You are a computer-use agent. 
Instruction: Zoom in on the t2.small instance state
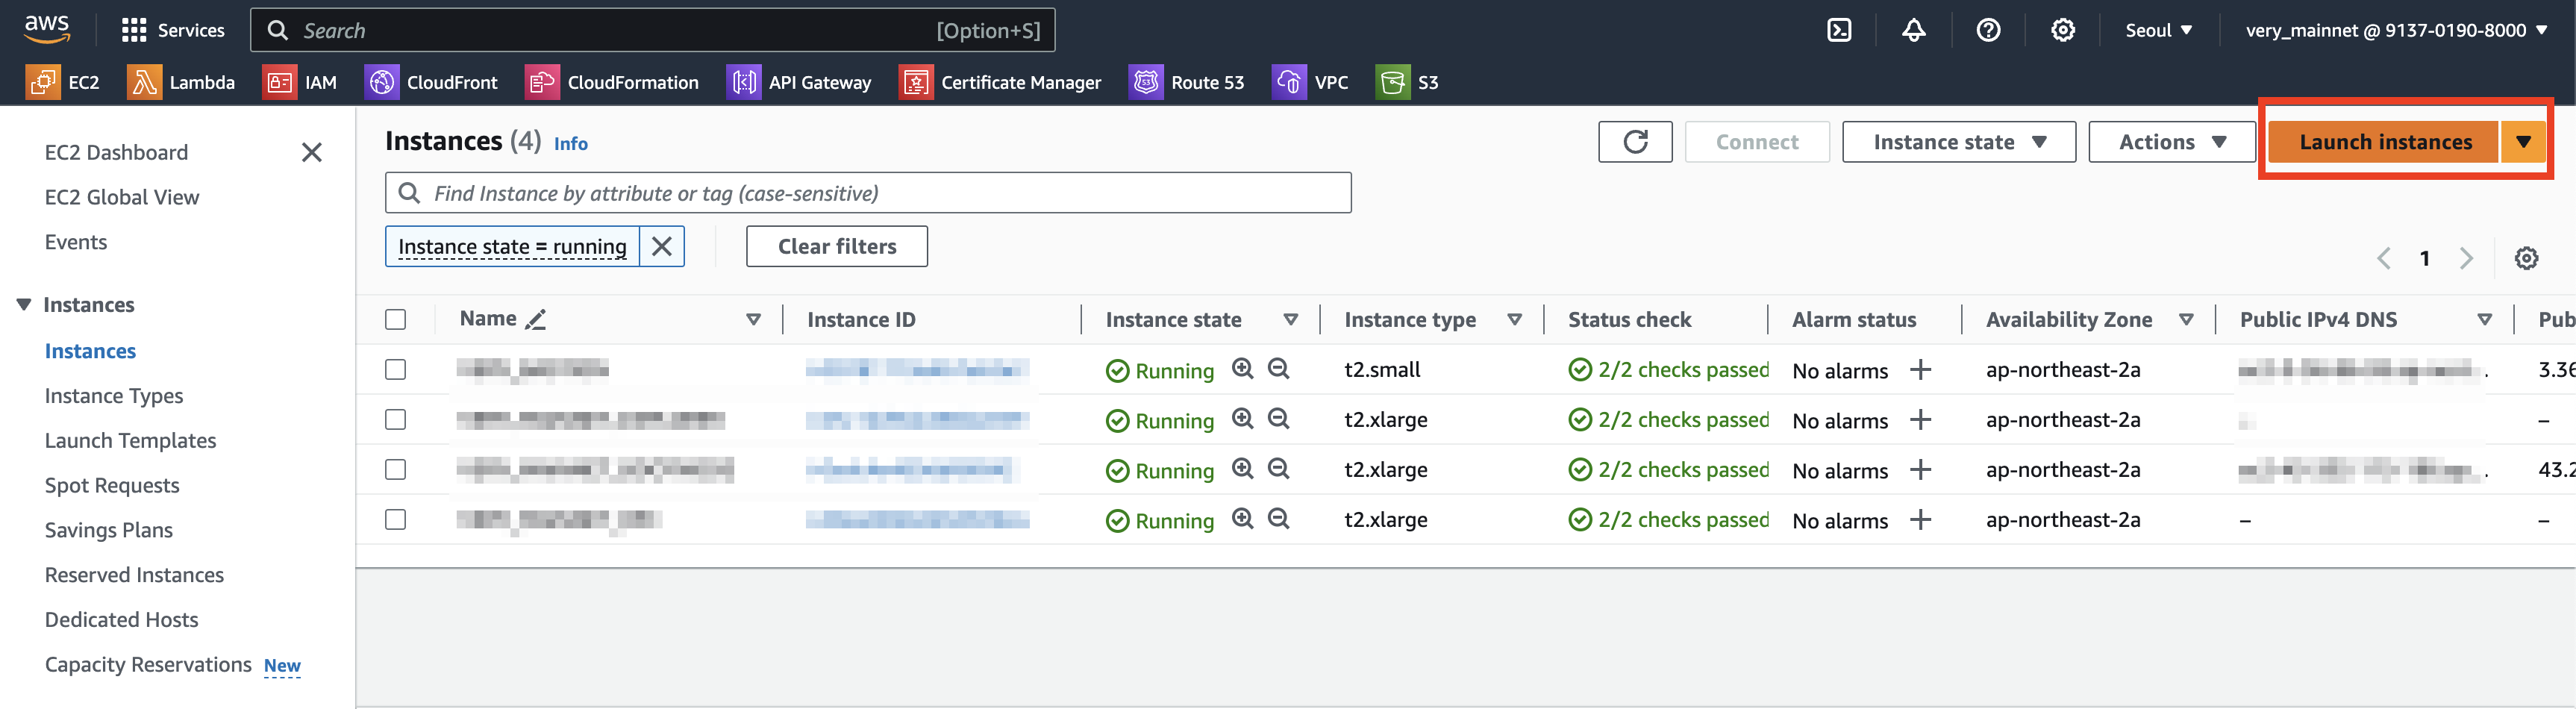(x=1242, y=369)
